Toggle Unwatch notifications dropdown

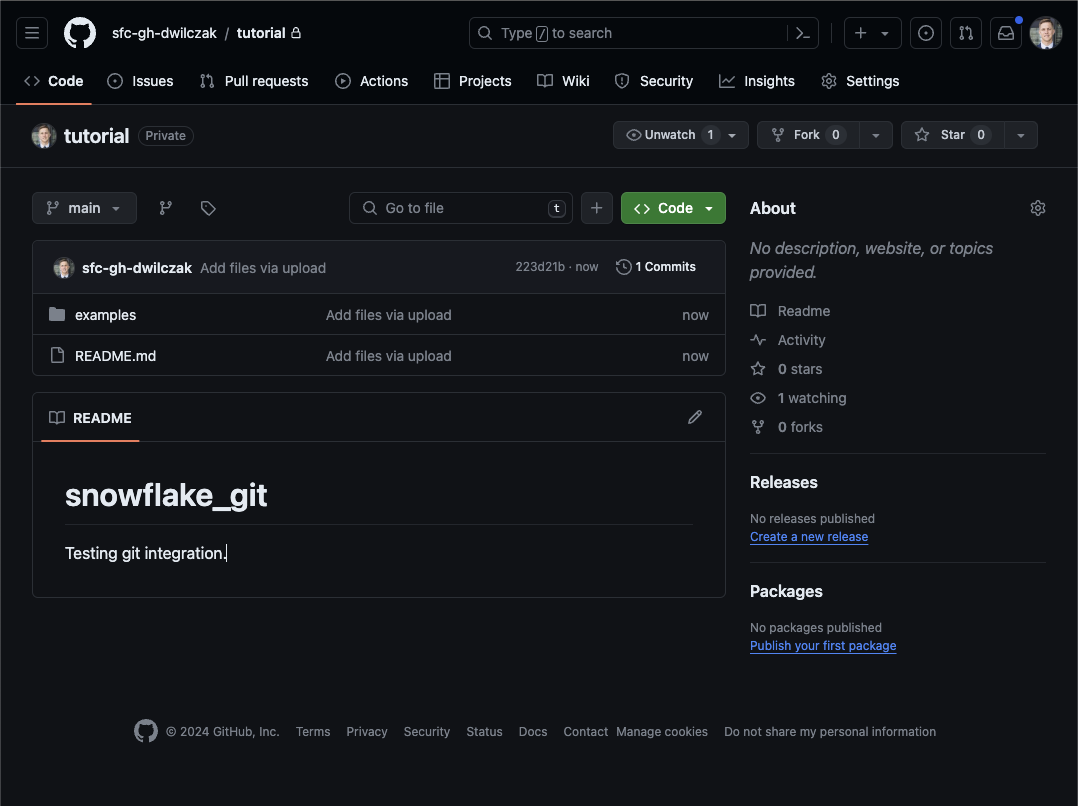(x=681, y=135)
